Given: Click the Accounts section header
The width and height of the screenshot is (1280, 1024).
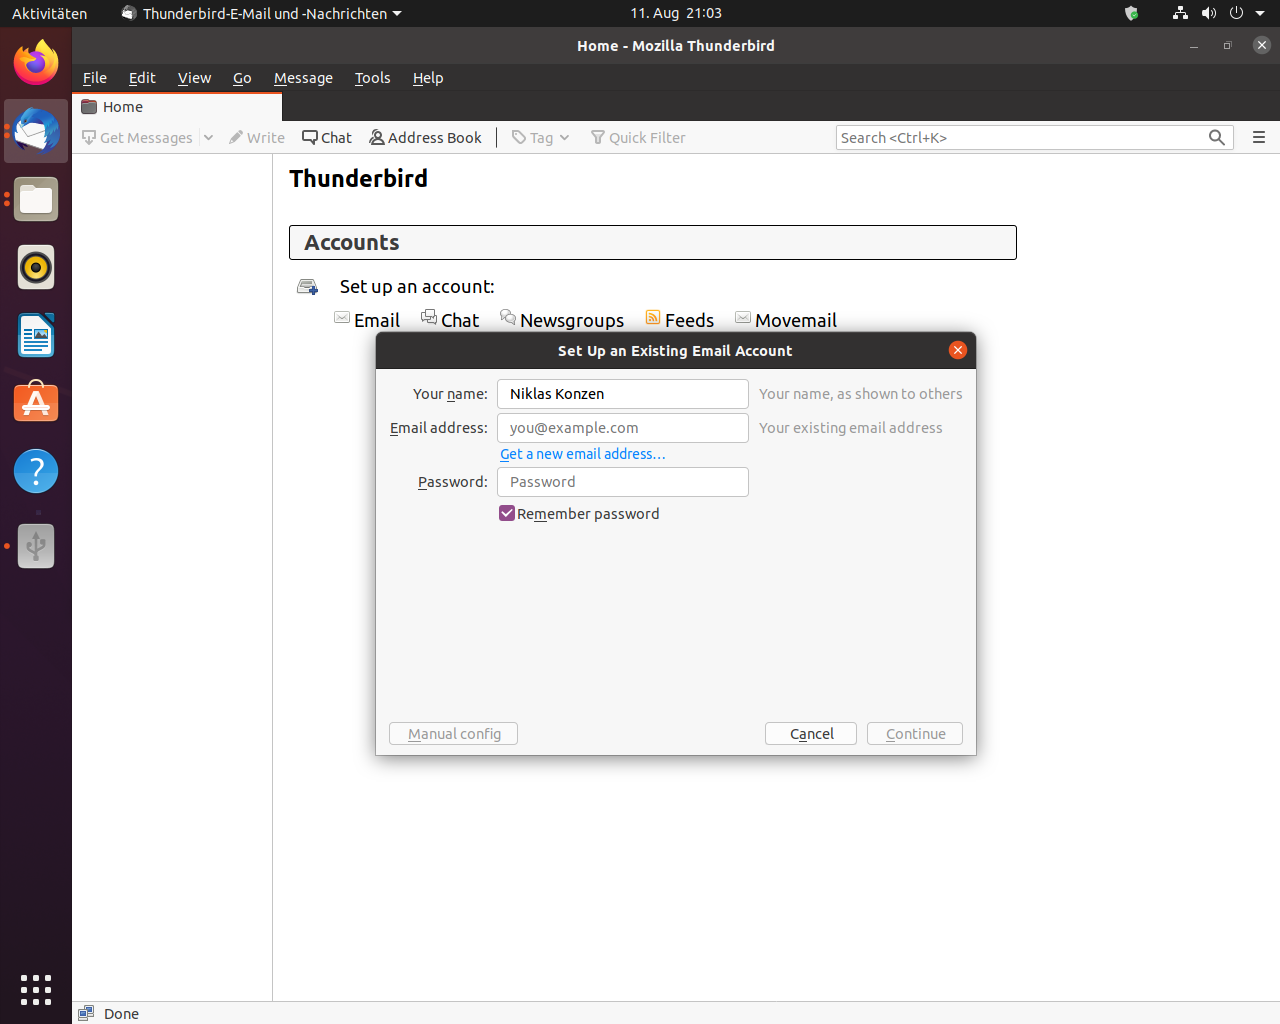Looking at the screenshot, I should 653,243.
